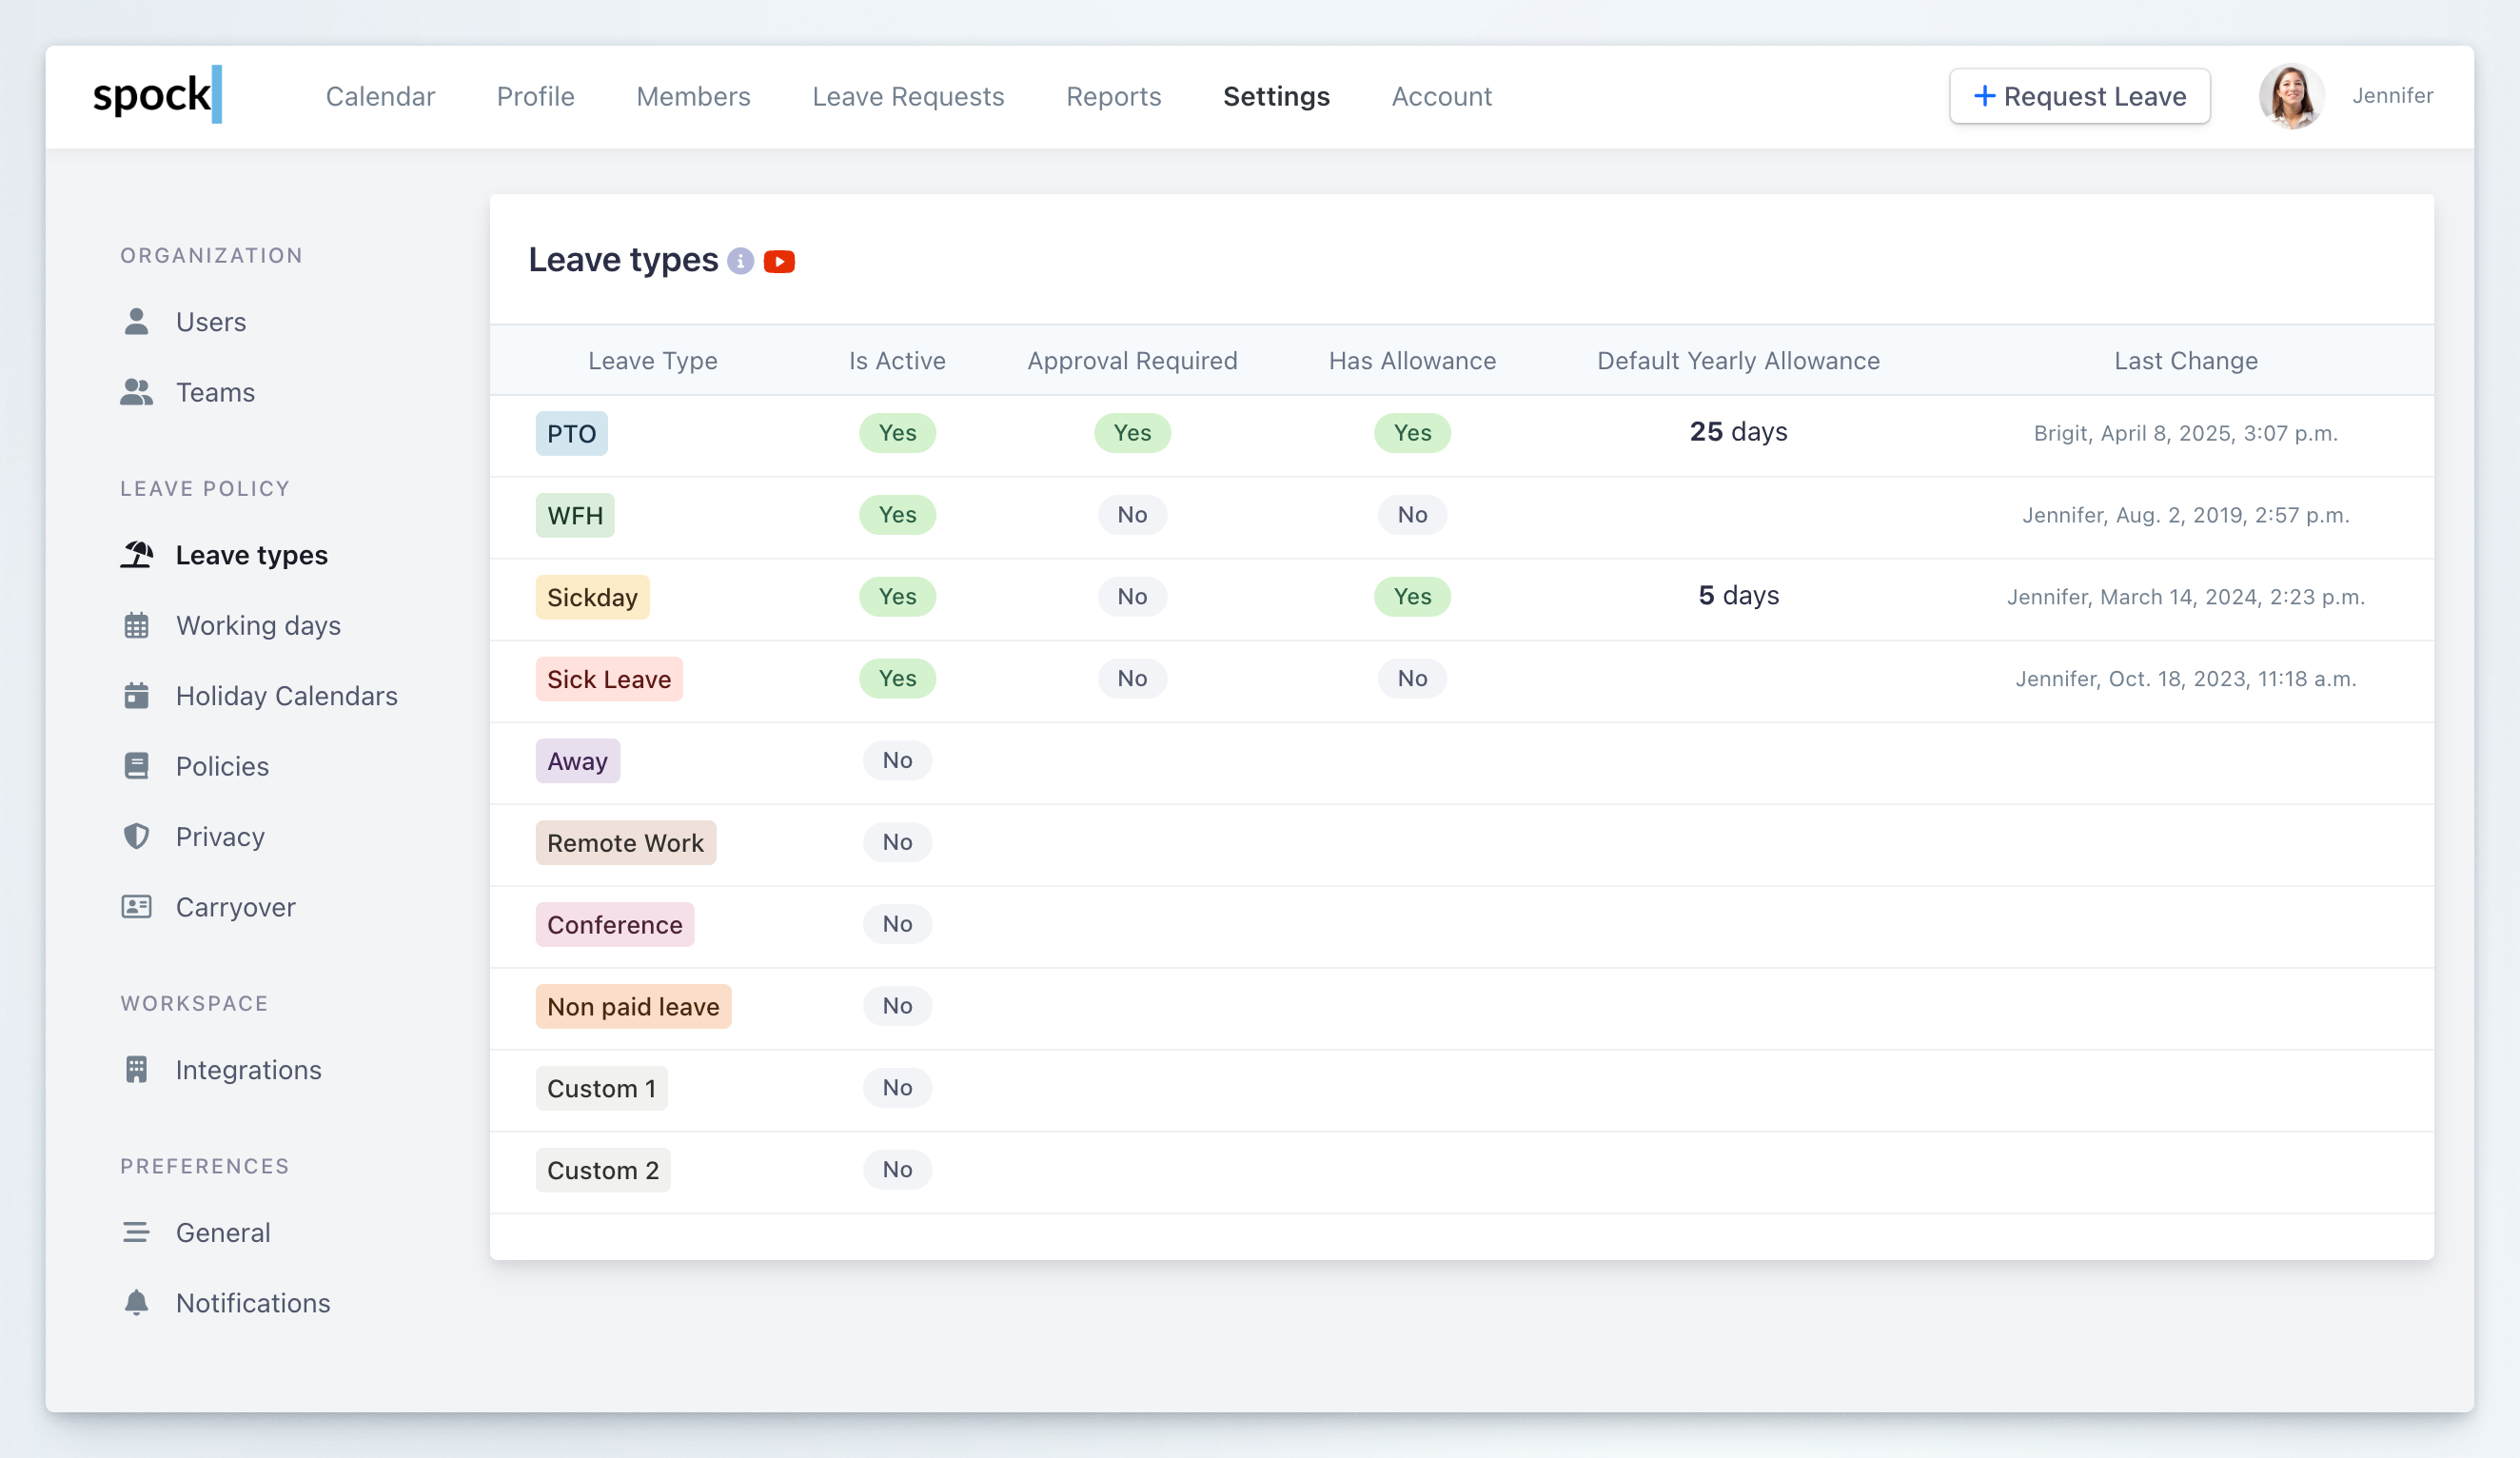The height and width of the screenshot is (1458, 2520).
Task: Open the YouTube video icon
Action: coord(779,261)
